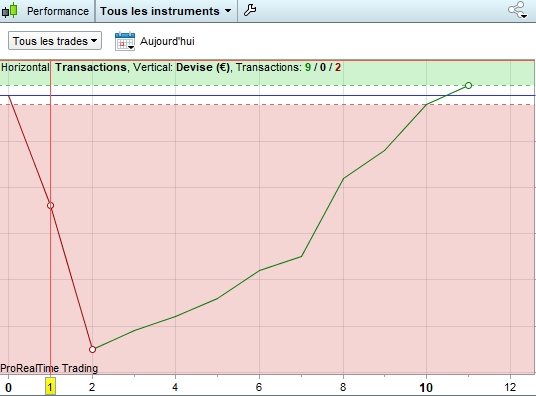
Task: Click the x-axis label 8
Action: pos(343,387)
